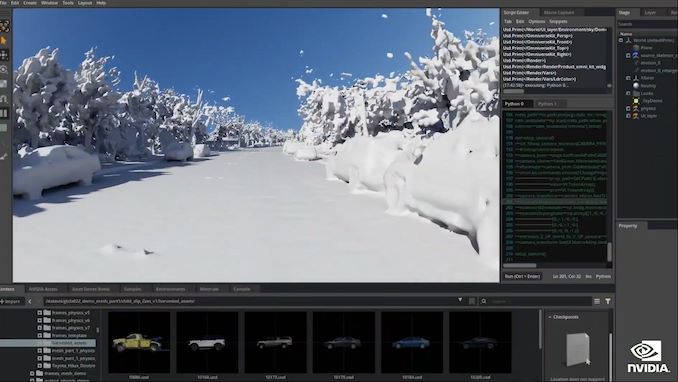Activate the Move gizmo tool

tap(4, 55)
